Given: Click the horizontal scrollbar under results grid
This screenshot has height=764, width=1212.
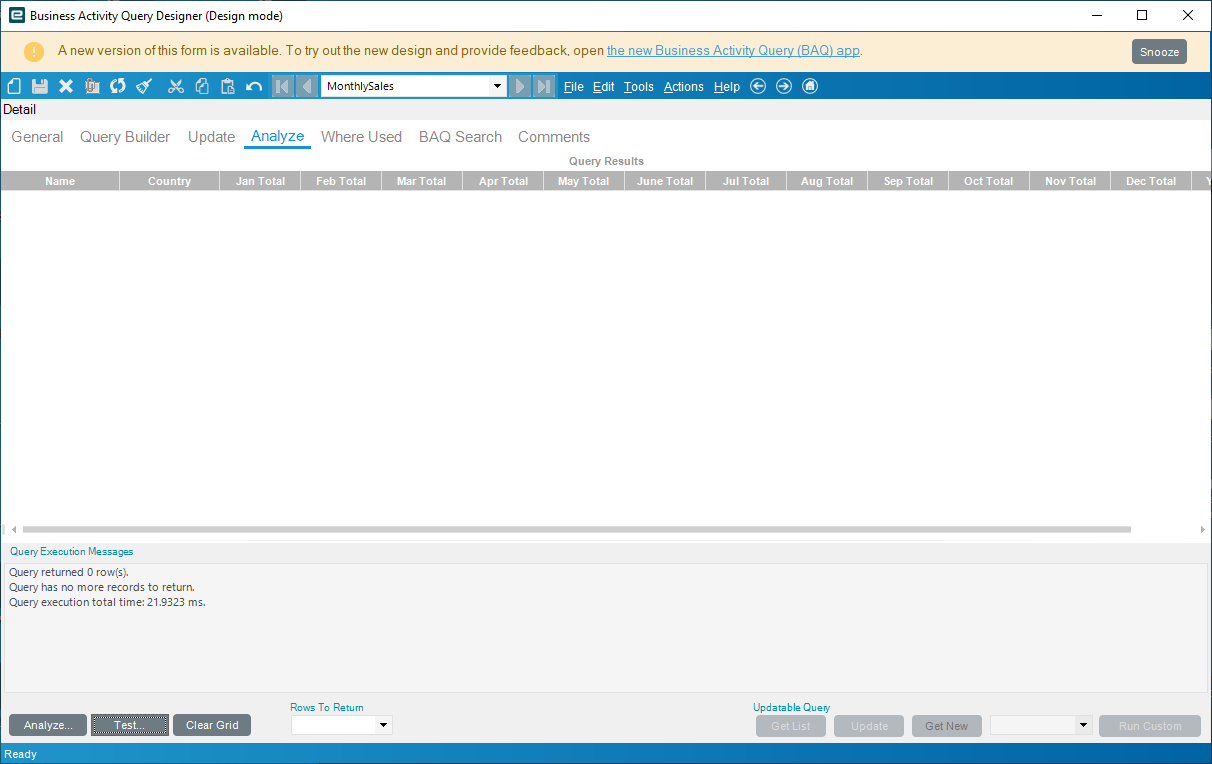Looking at the screenshot, I should (x=576, y=529).
